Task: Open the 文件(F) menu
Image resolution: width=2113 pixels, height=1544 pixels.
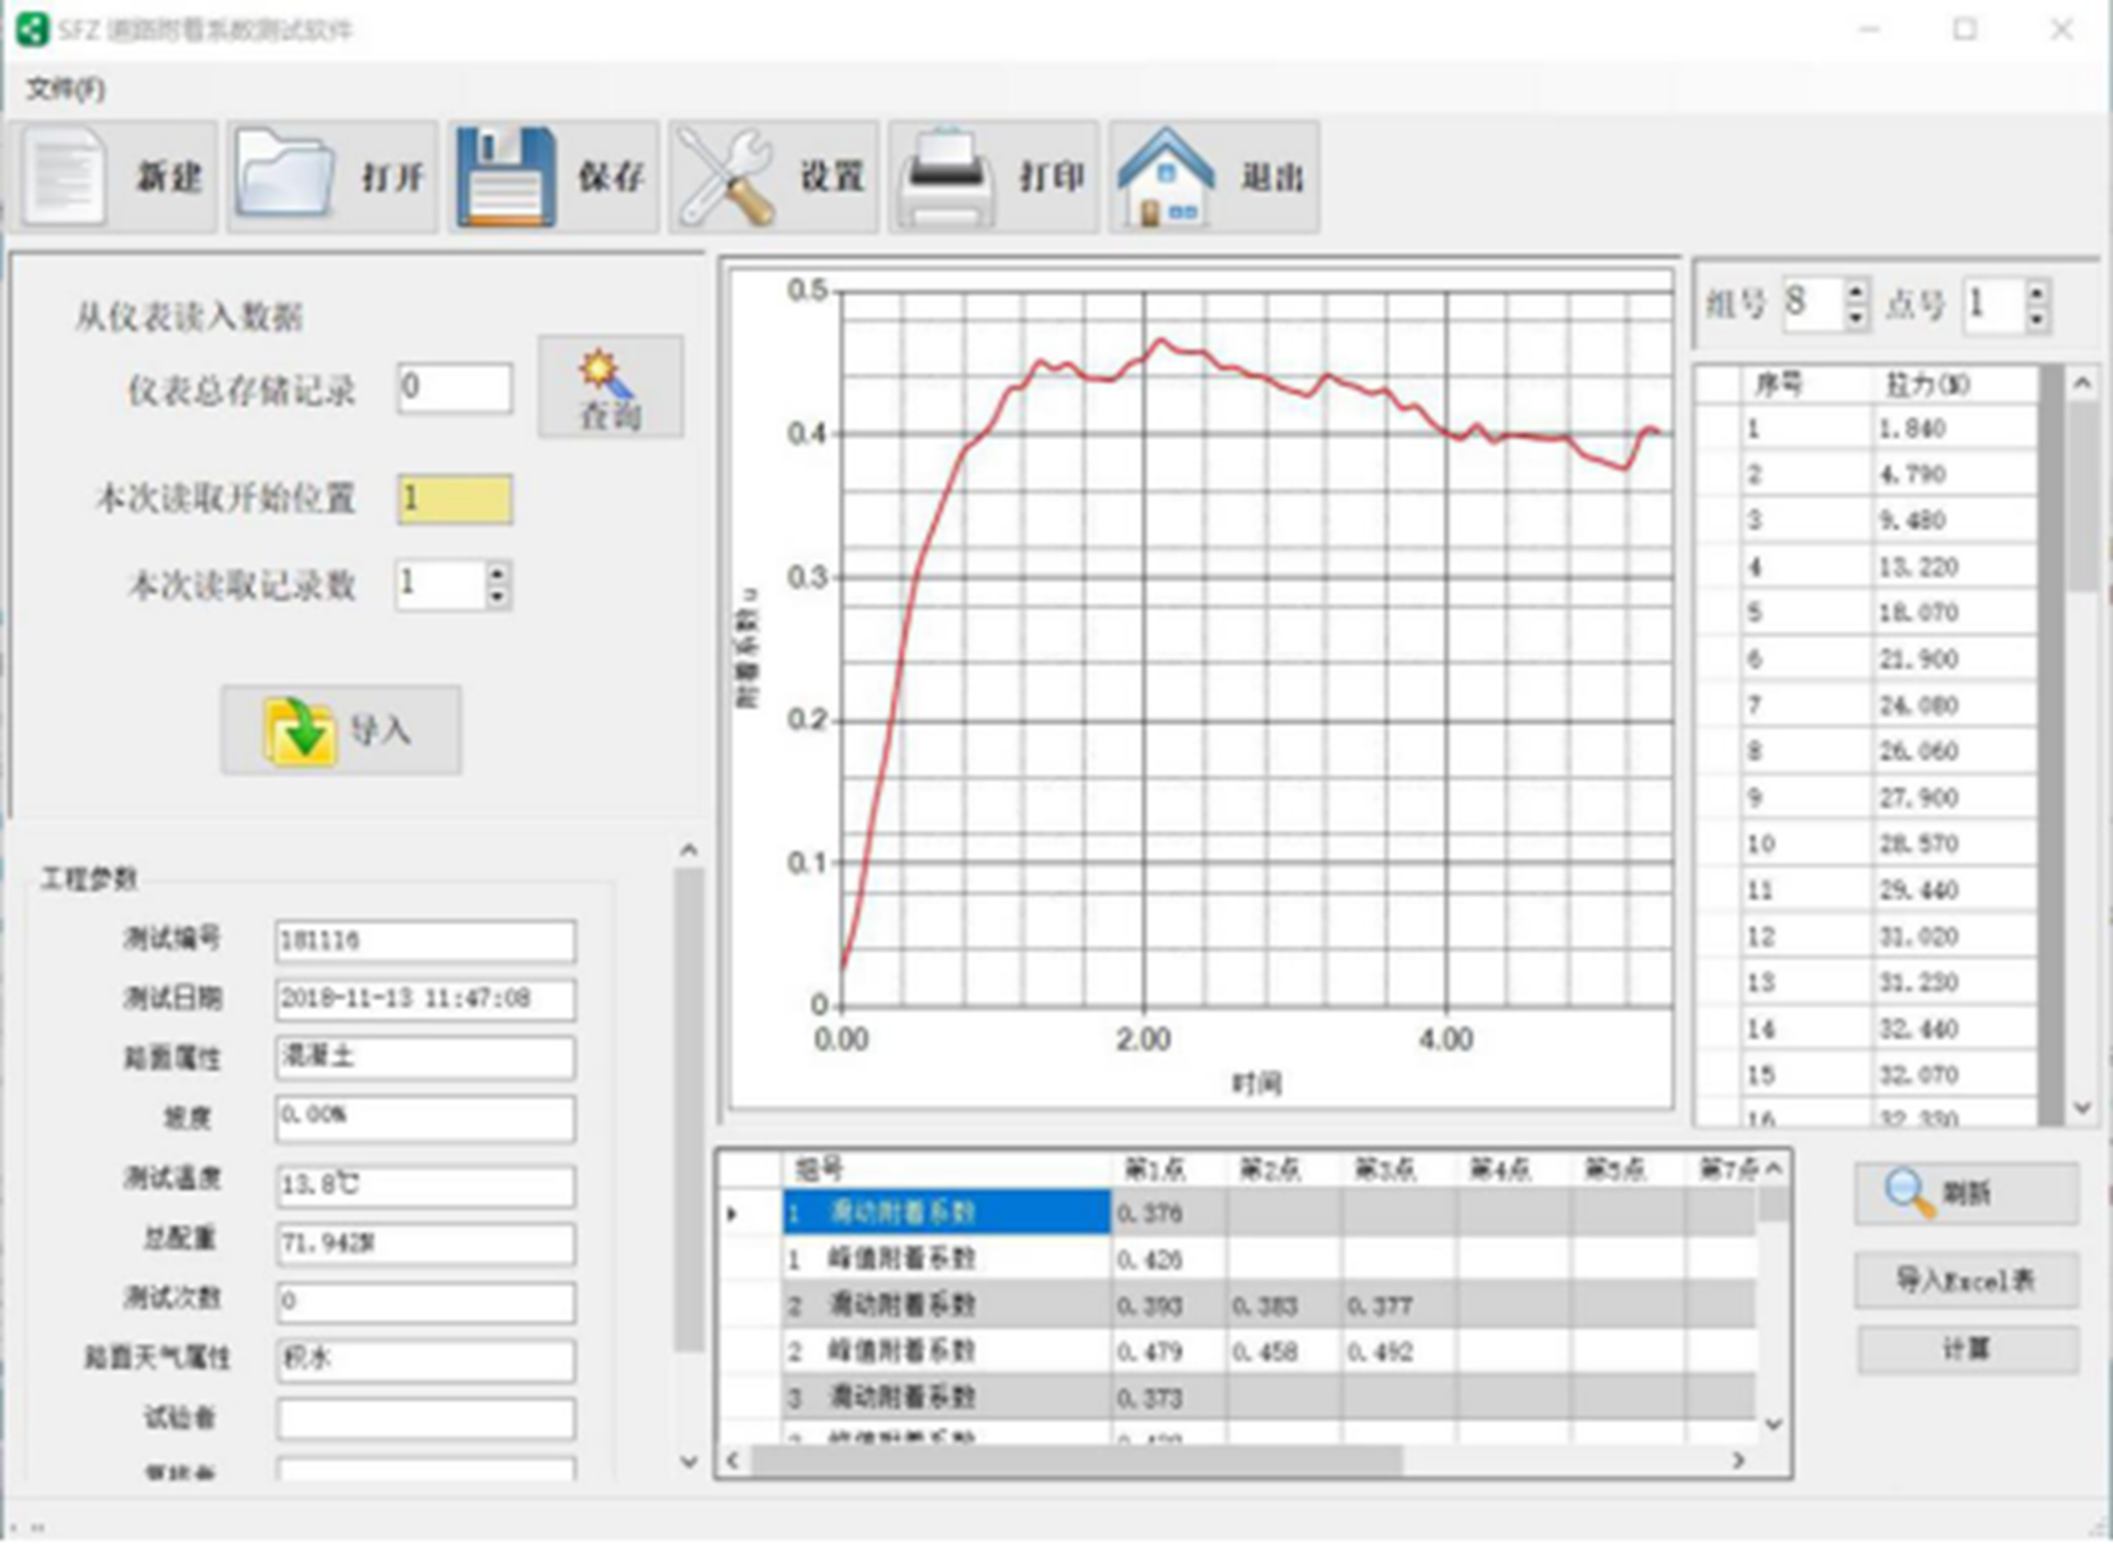Action: pyautogui.click(x=65, y=89)
